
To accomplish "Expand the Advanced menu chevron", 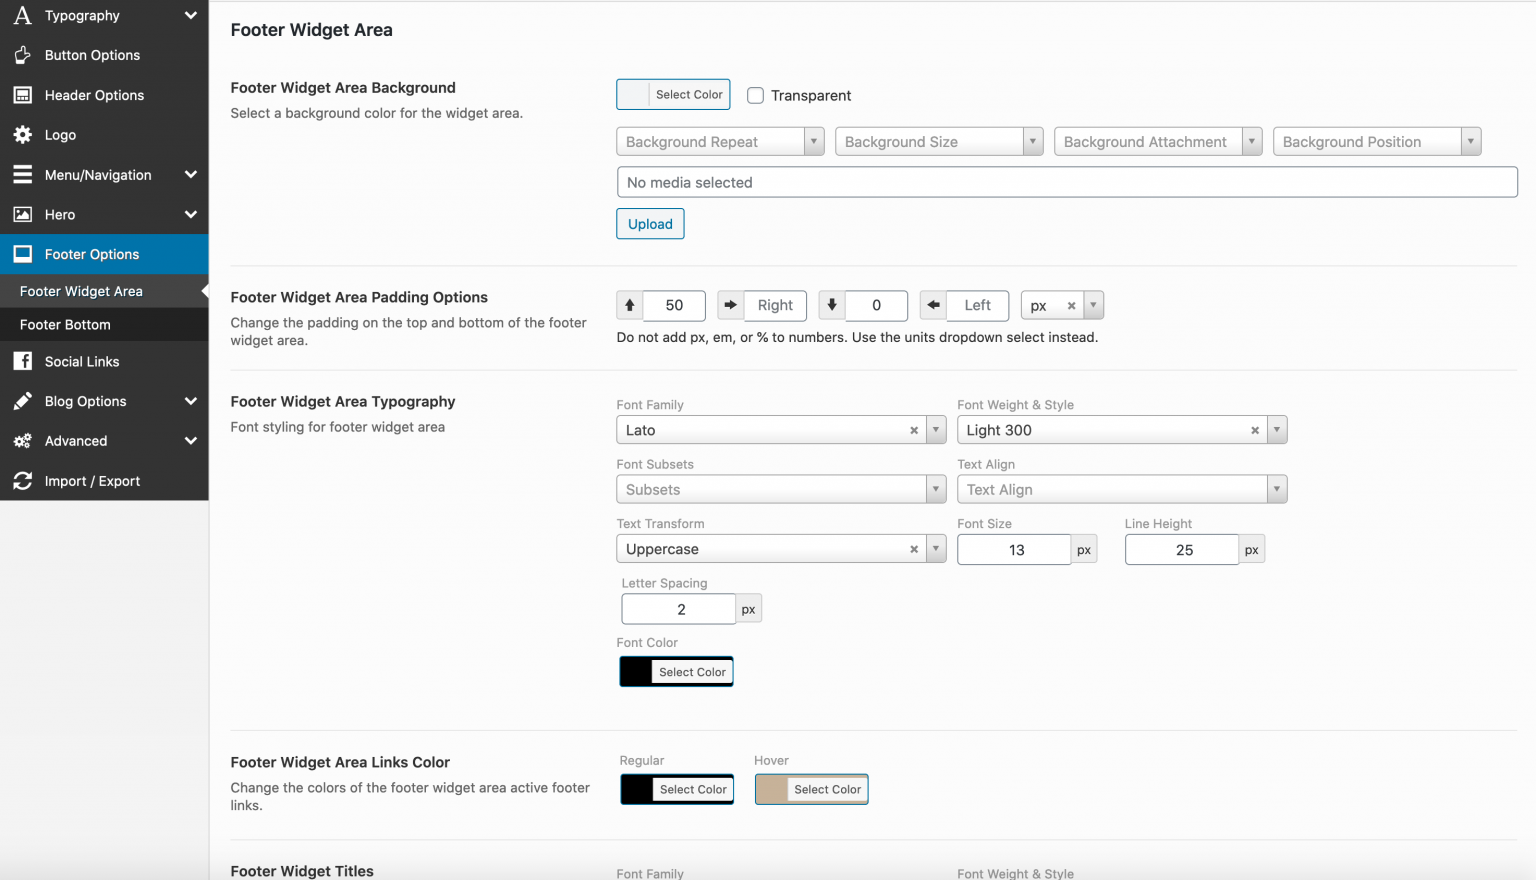I will click(191, 441).
